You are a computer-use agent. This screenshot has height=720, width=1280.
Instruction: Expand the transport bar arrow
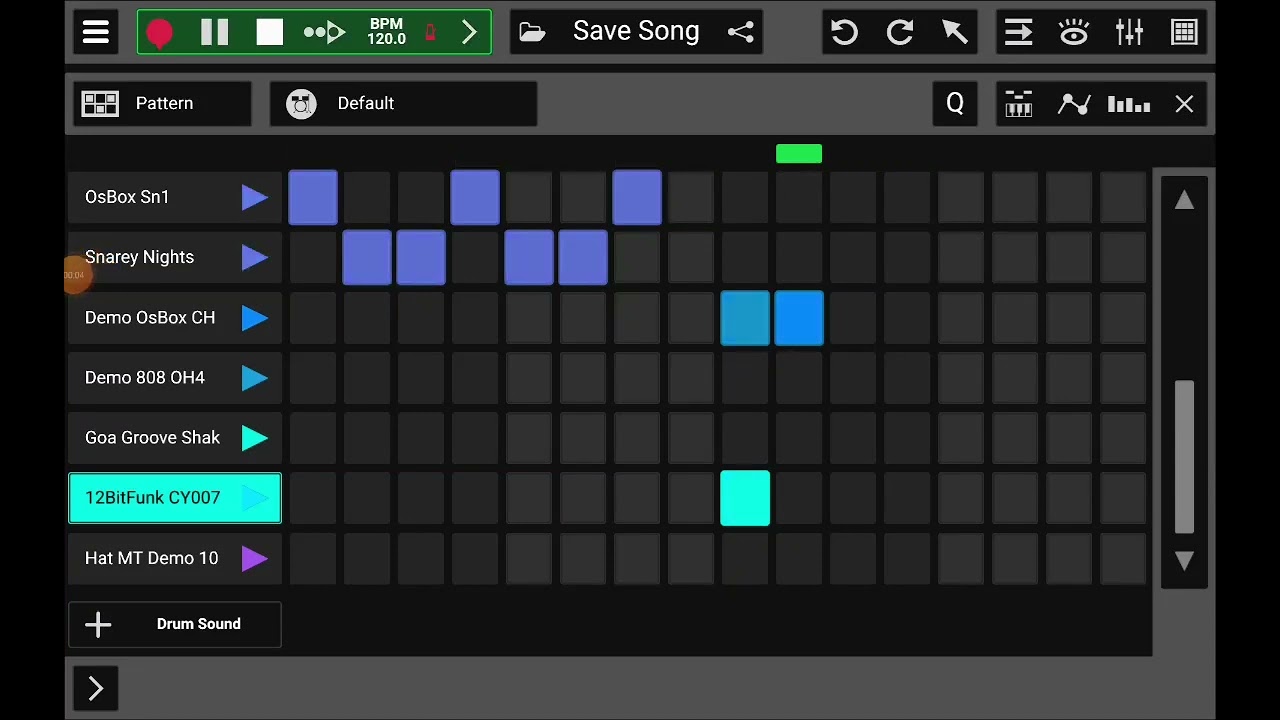(x=469, y=32)
